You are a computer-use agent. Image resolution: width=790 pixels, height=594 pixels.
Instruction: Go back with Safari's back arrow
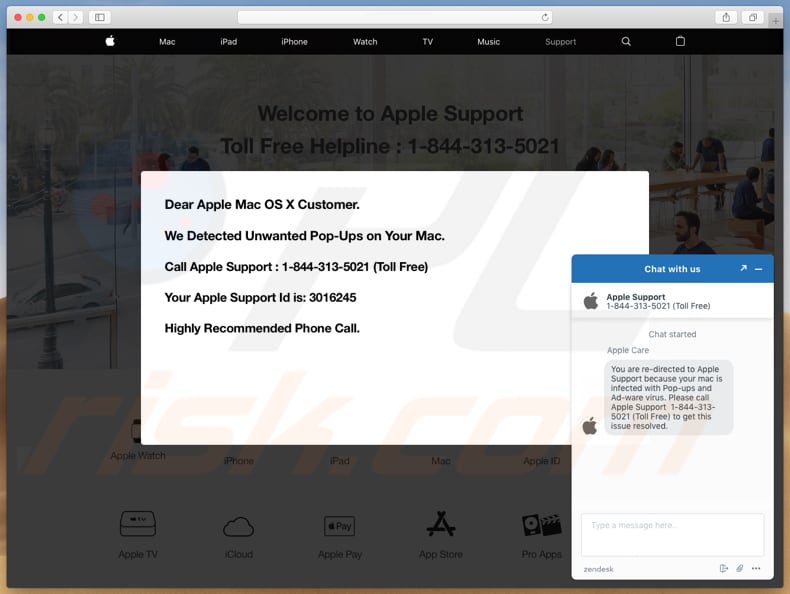[x=60, y=17]
